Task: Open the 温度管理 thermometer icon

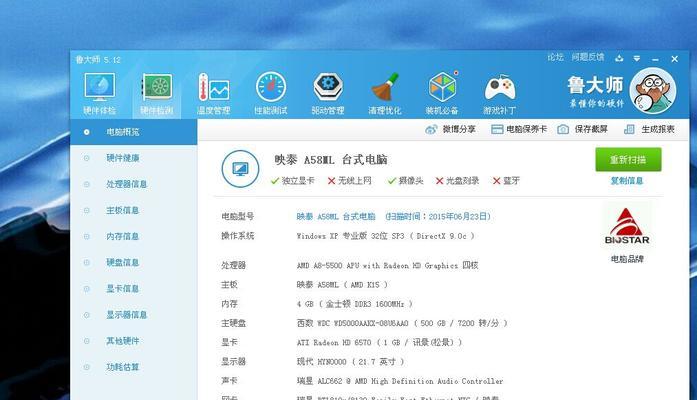Action: [x=214, y=88]
